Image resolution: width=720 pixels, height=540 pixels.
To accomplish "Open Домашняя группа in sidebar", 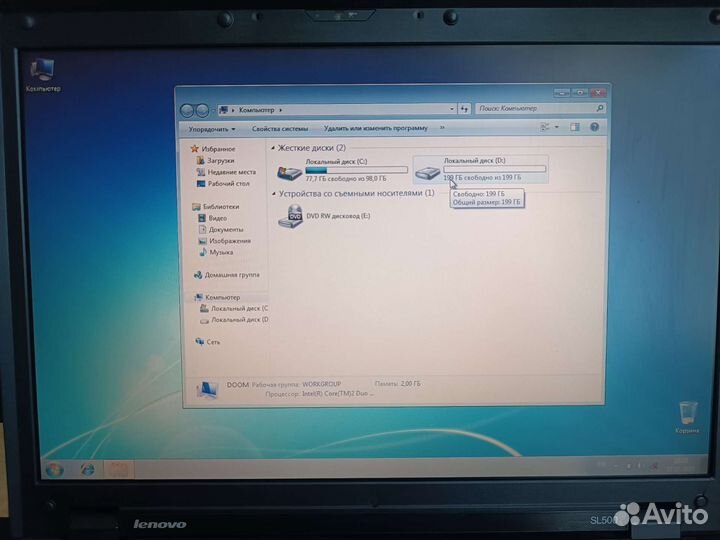I will [x=227, y=275].
